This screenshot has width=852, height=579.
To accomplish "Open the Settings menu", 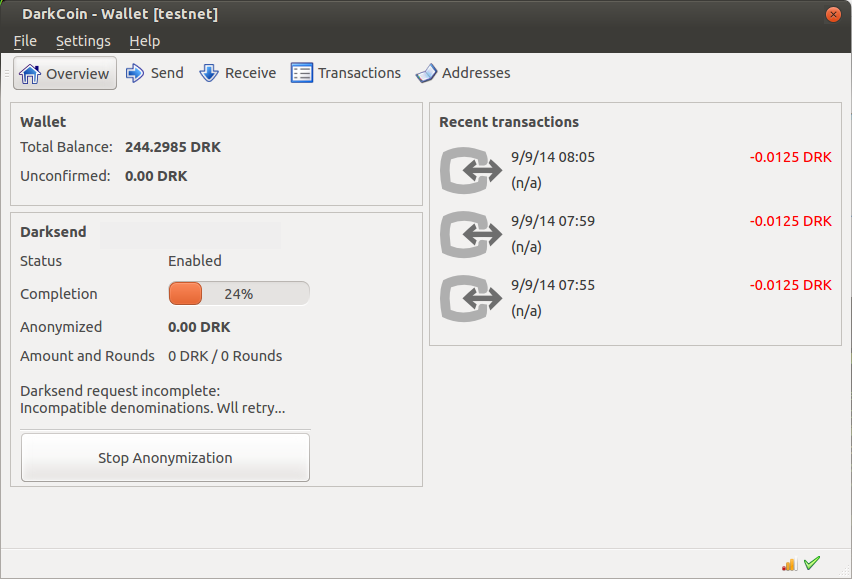I will click(x=83, y=41).
